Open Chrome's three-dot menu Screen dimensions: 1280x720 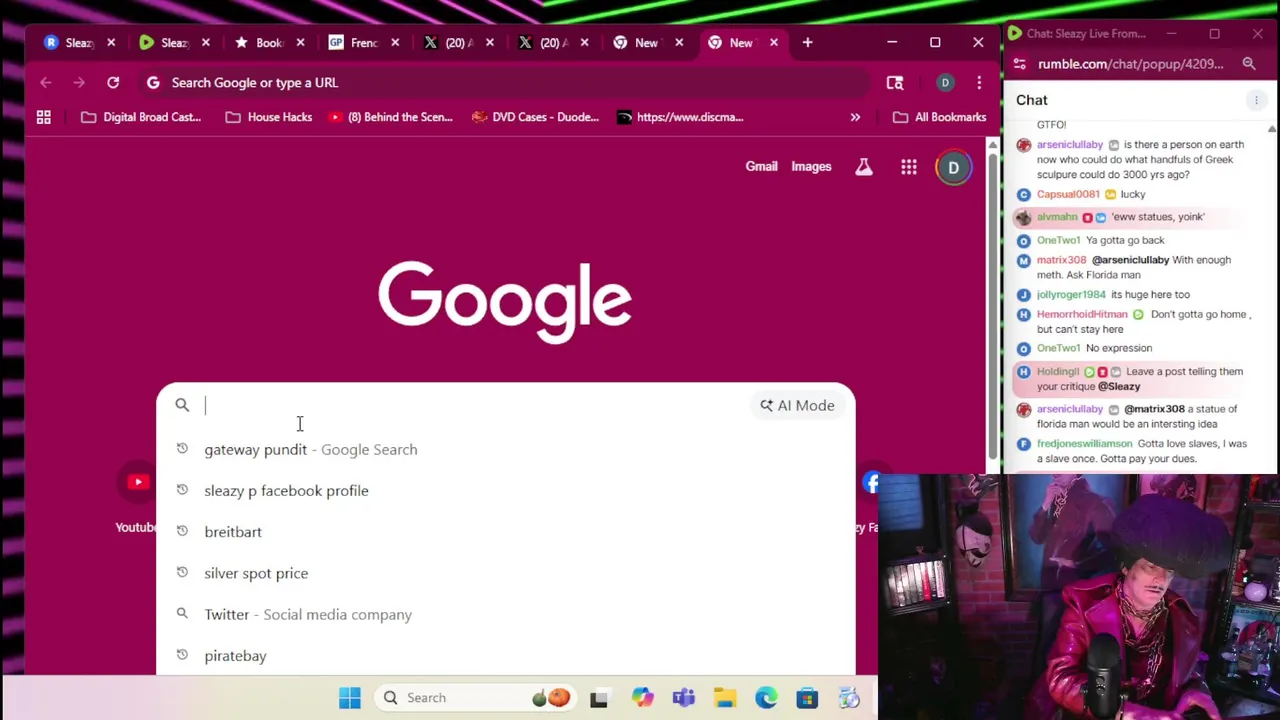[979, 83]
